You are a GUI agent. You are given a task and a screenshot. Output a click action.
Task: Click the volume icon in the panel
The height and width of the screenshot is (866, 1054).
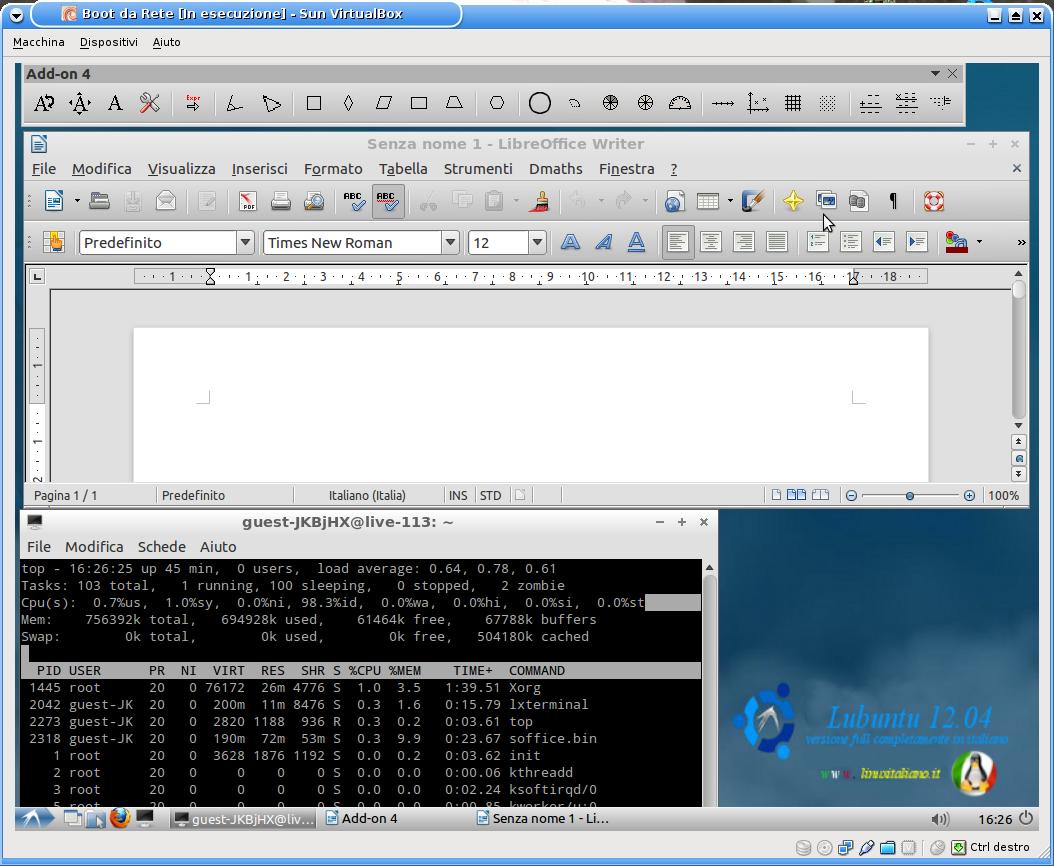(940, 819)
